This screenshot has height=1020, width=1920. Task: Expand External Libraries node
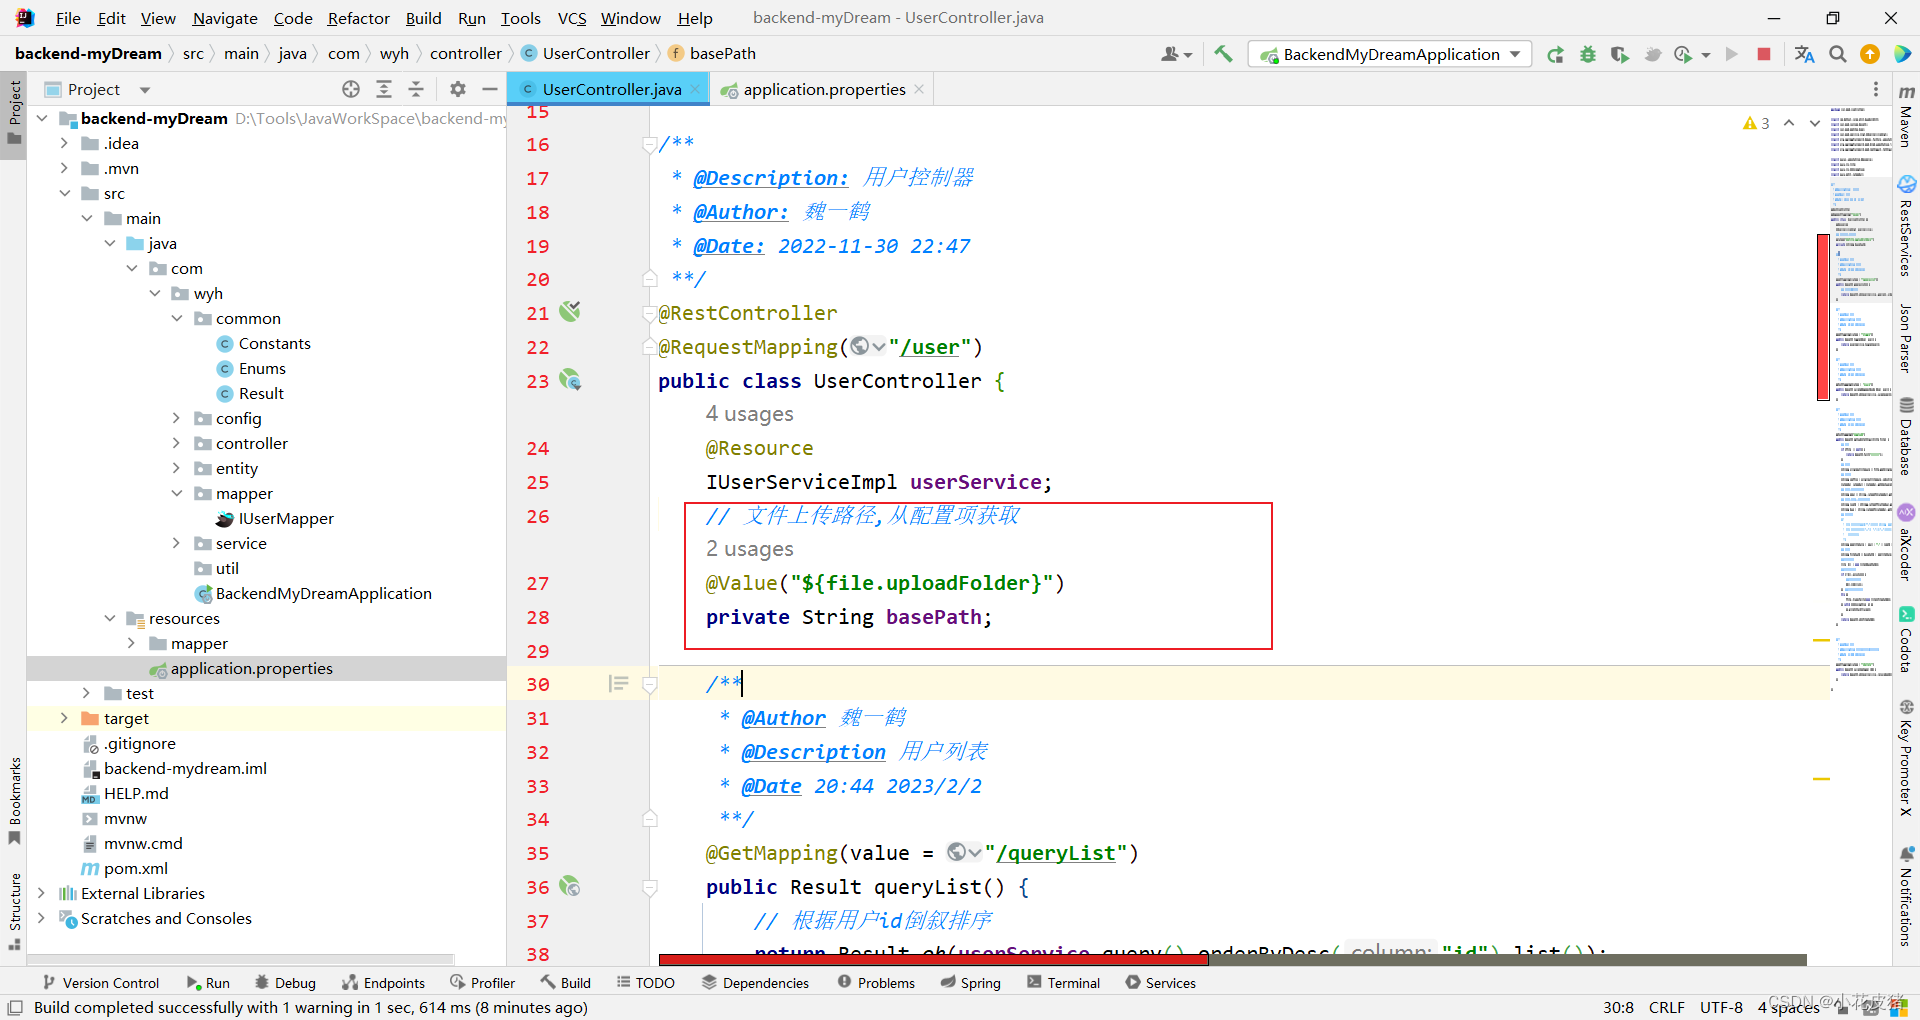click(41, 893)
